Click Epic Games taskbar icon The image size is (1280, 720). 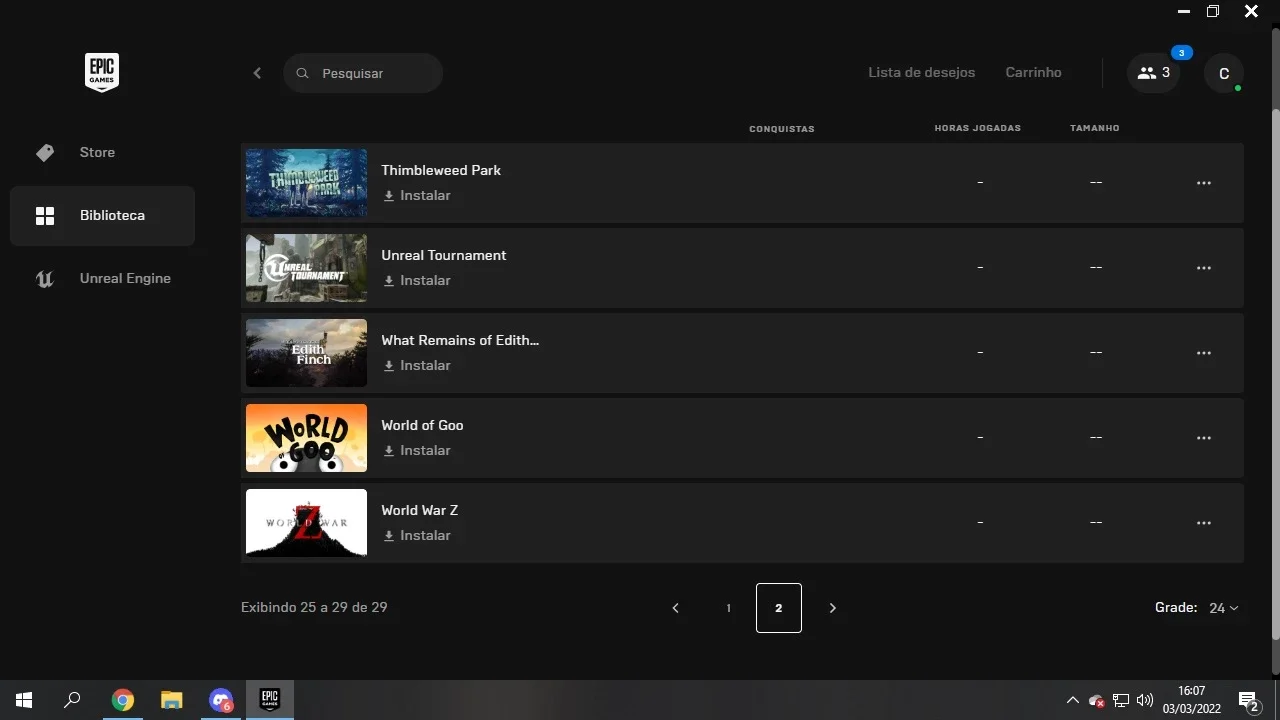tap(270, 700)
